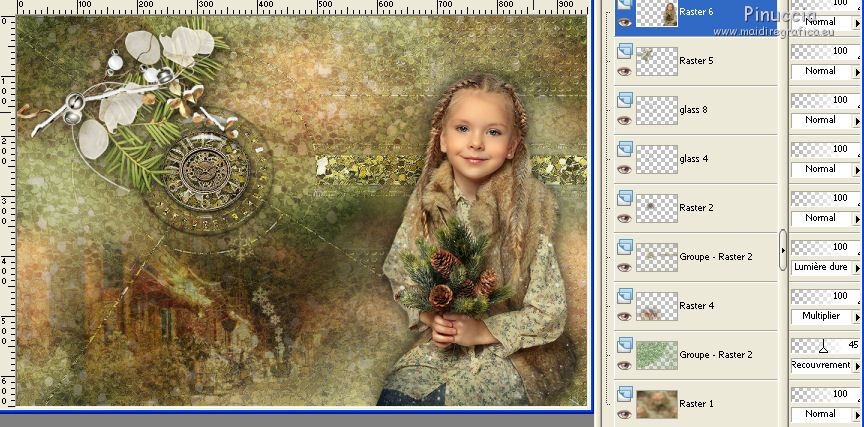Select layer named glass 4
The height and width of the screenshot is (427, 864).
tap(694, 159)
